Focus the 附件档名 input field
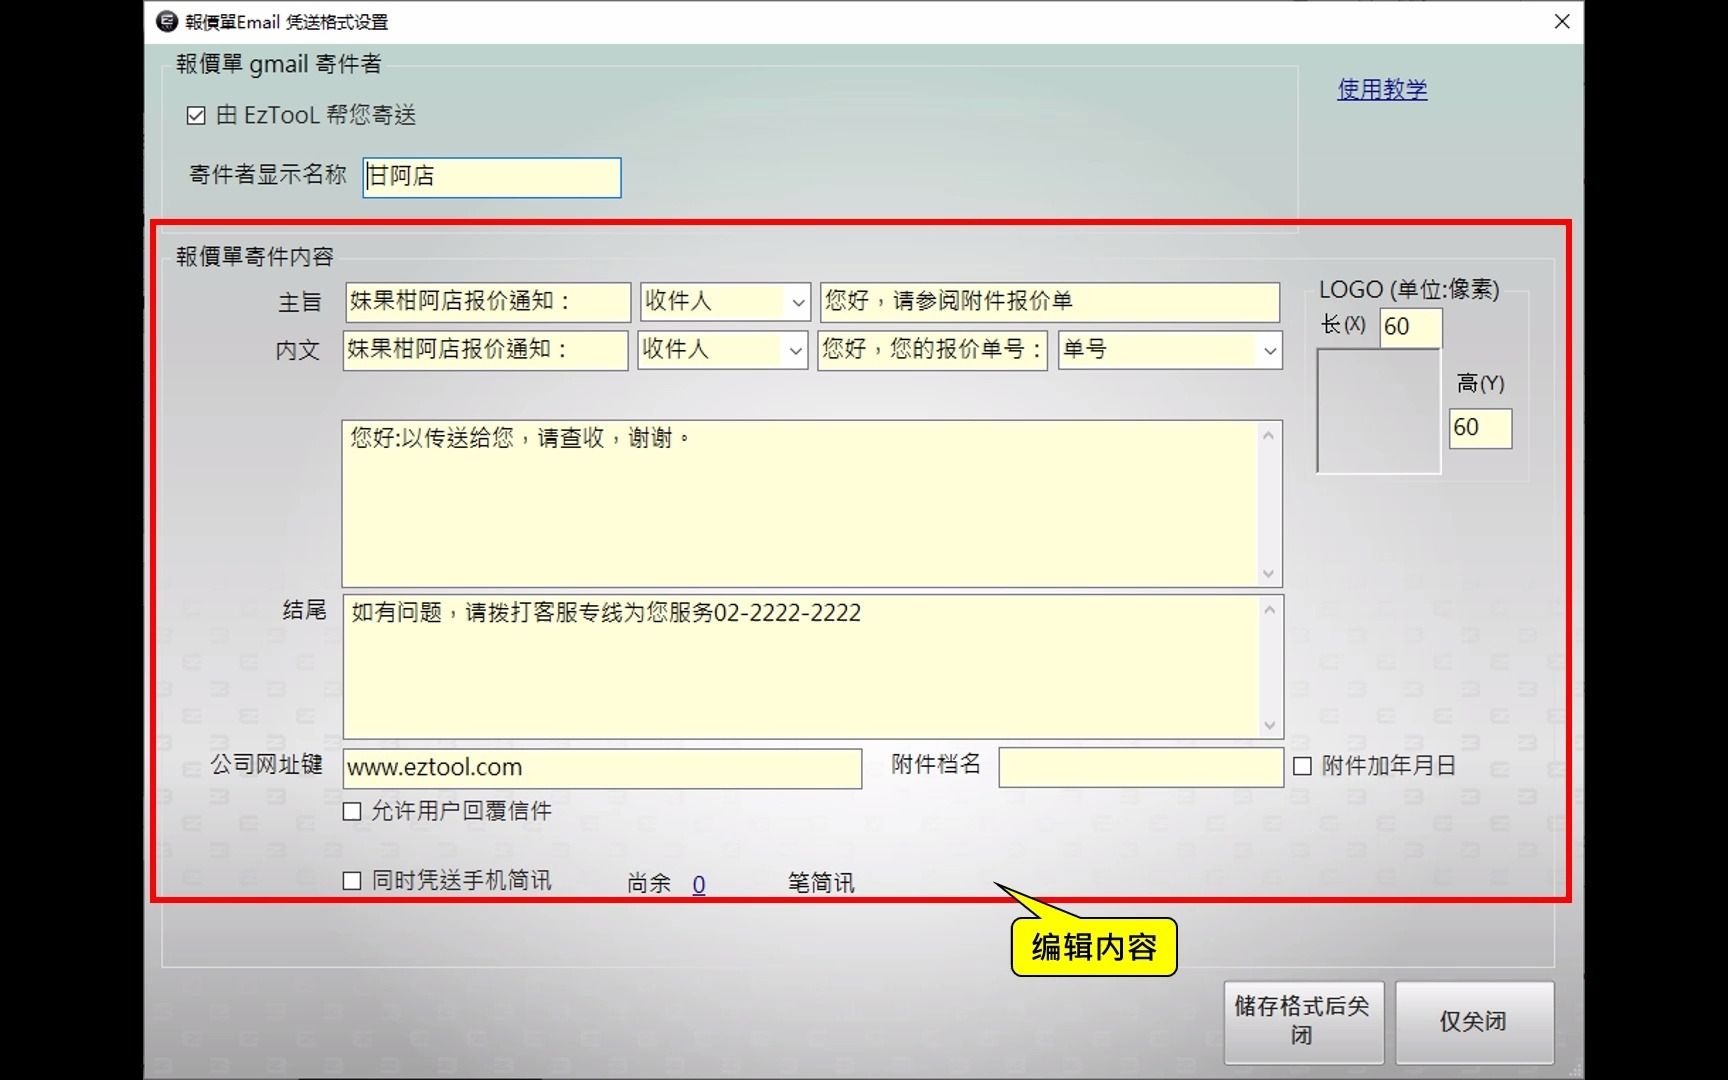The image size is (1728, 1080). pyautogui.click(x=1141, y=768)
